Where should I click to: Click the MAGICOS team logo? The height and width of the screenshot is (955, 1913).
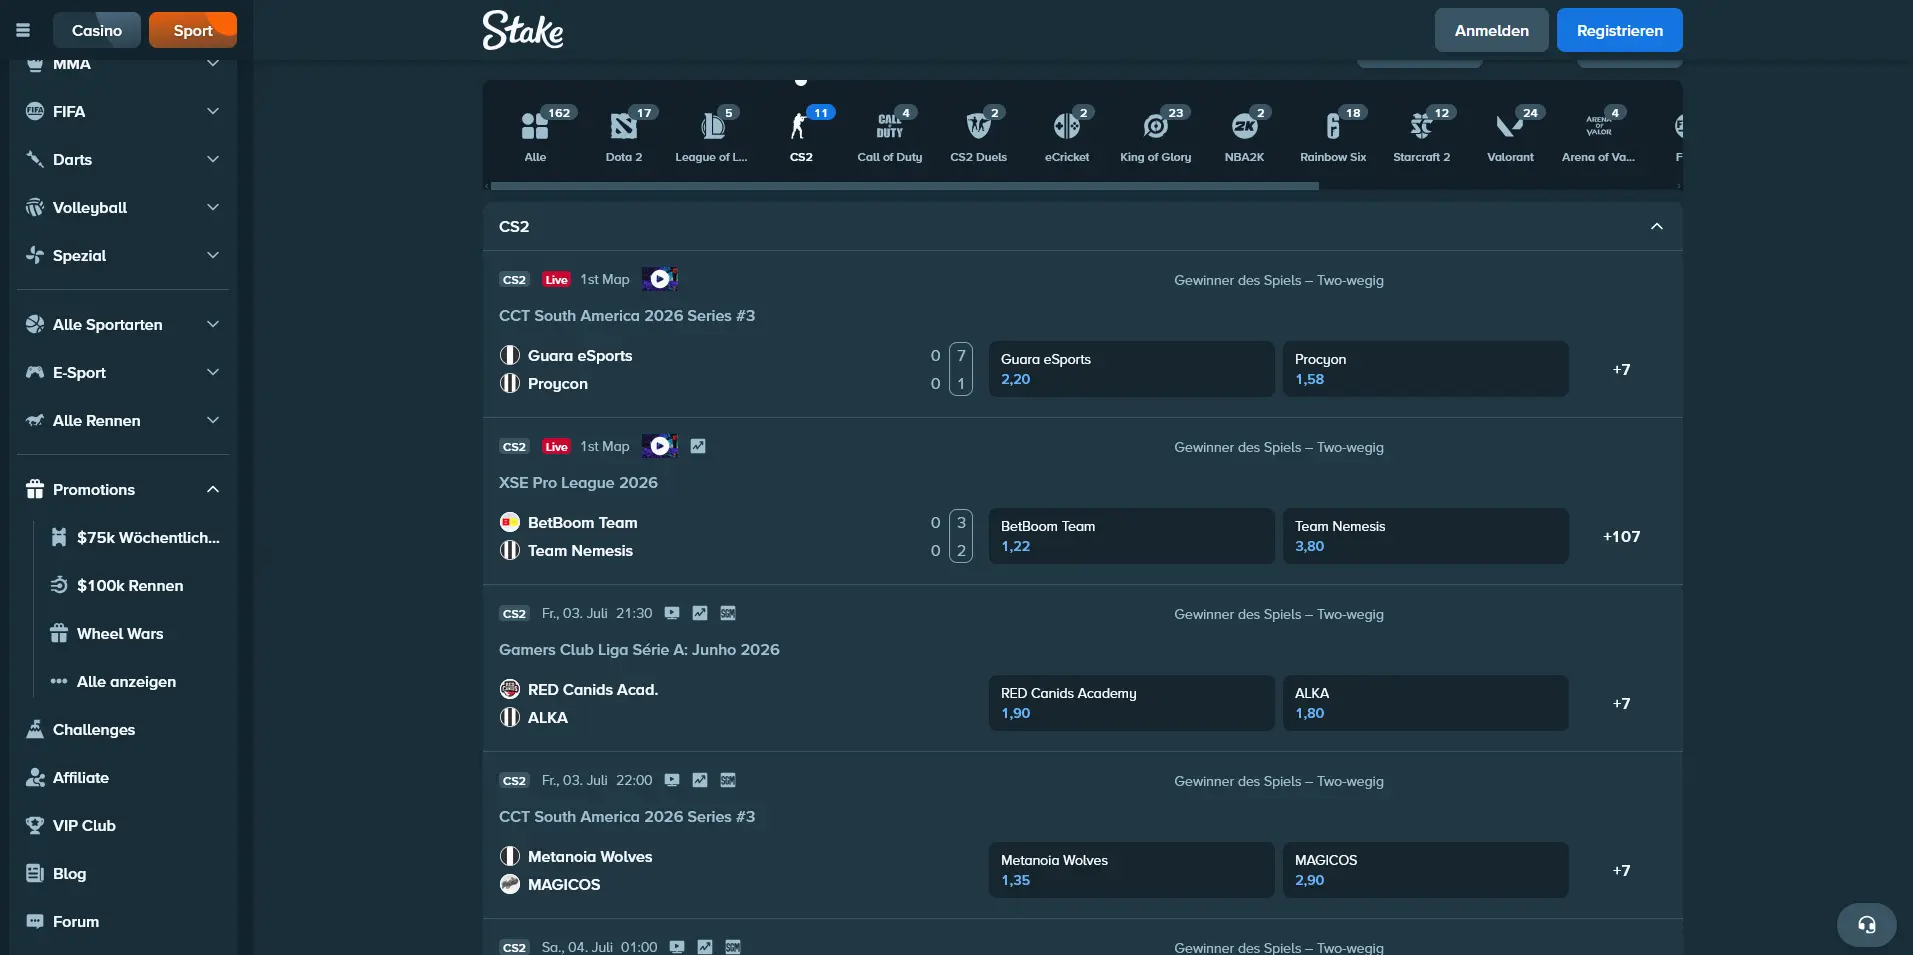[x=510, y=884]
